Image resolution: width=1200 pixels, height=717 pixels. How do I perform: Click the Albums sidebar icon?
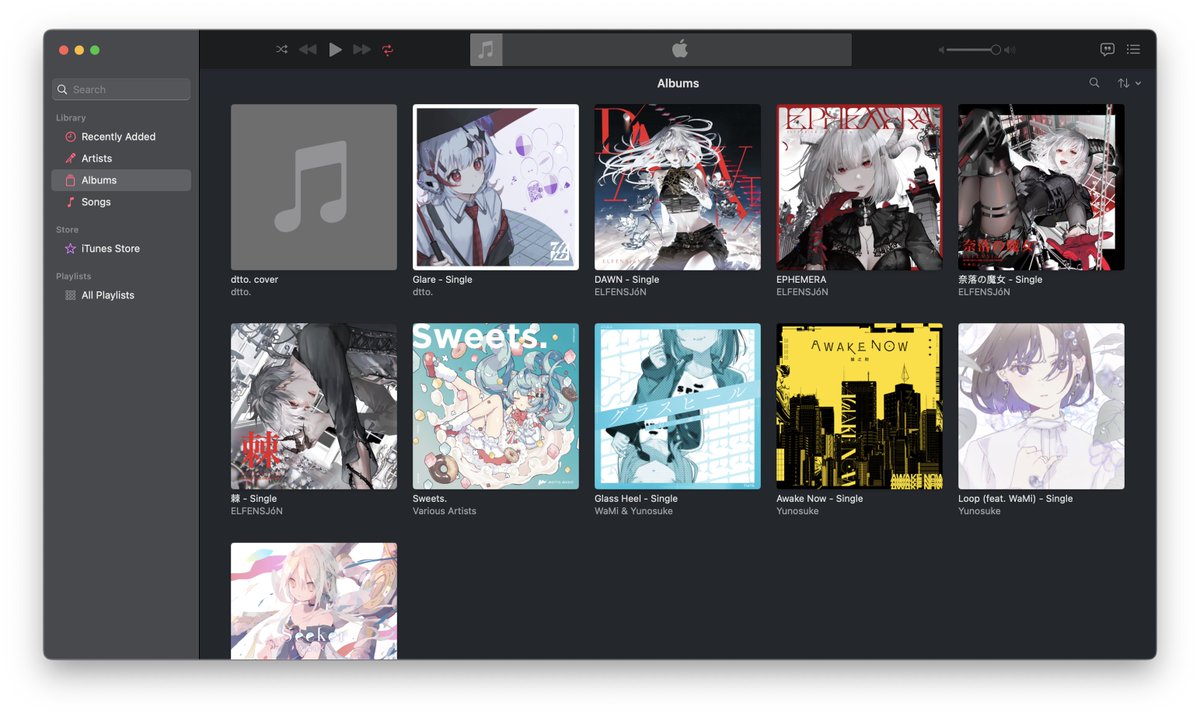tap(70, 180)
